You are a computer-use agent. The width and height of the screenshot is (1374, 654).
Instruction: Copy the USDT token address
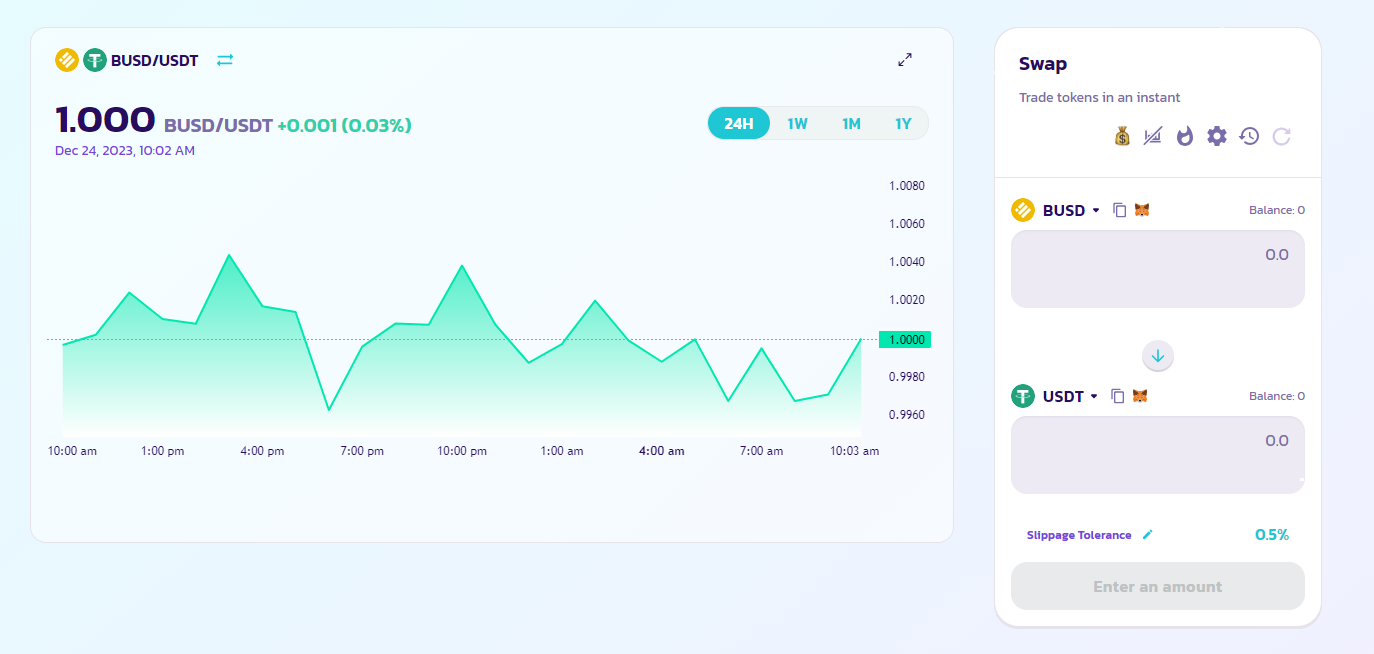pyautogui.click(x=1118, y=396)
